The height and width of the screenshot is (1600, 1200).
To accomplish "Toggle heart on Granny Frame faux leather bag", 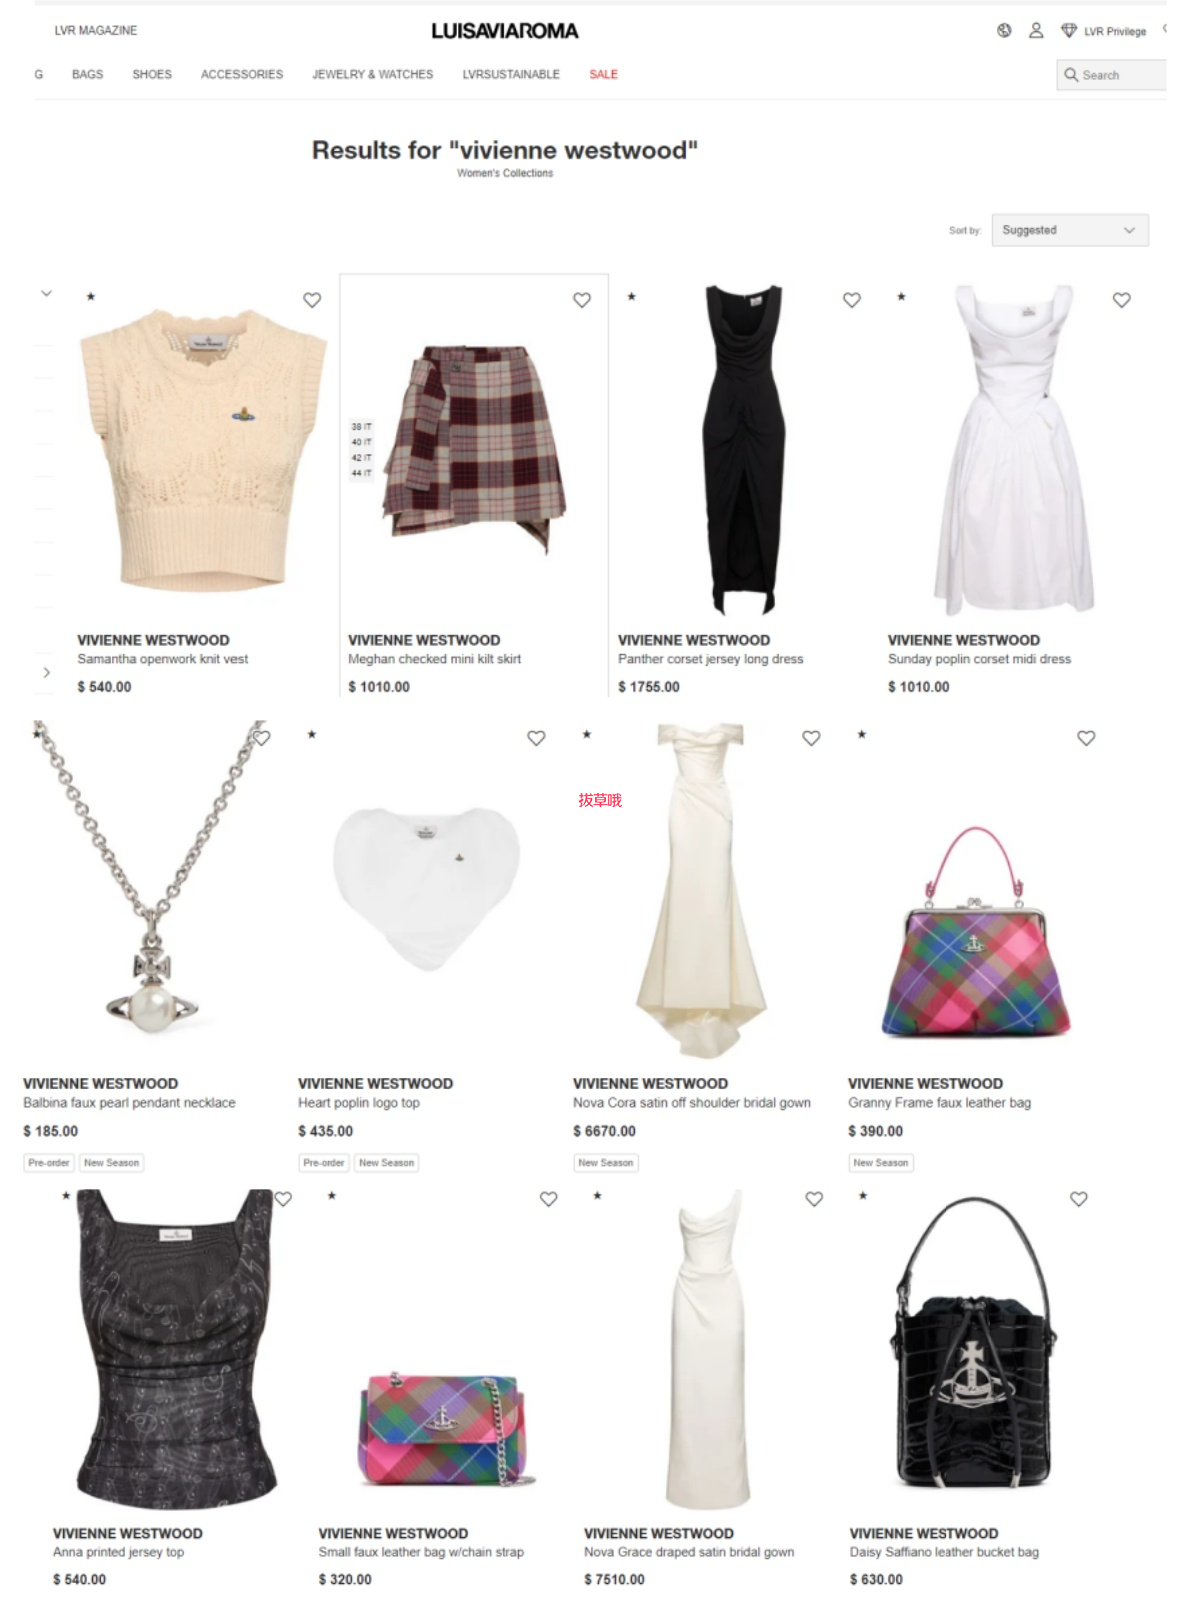I will coord(1086,738).
